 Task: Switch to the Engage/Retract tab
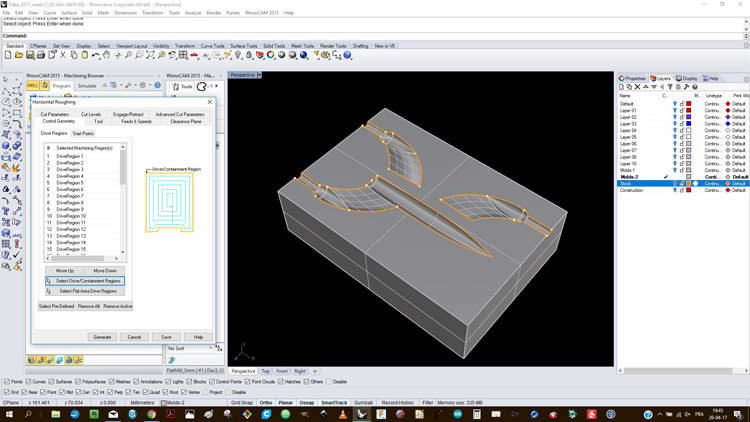[128, 114]
